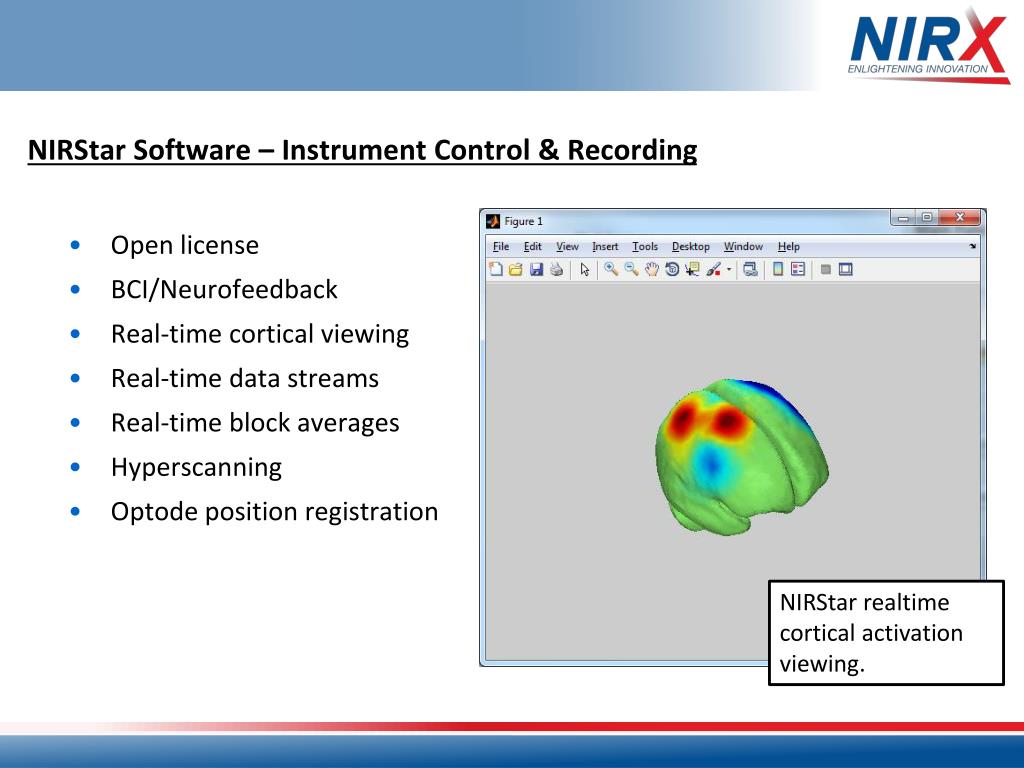Click 'Optode position registration' bullet text

point(274,512)
